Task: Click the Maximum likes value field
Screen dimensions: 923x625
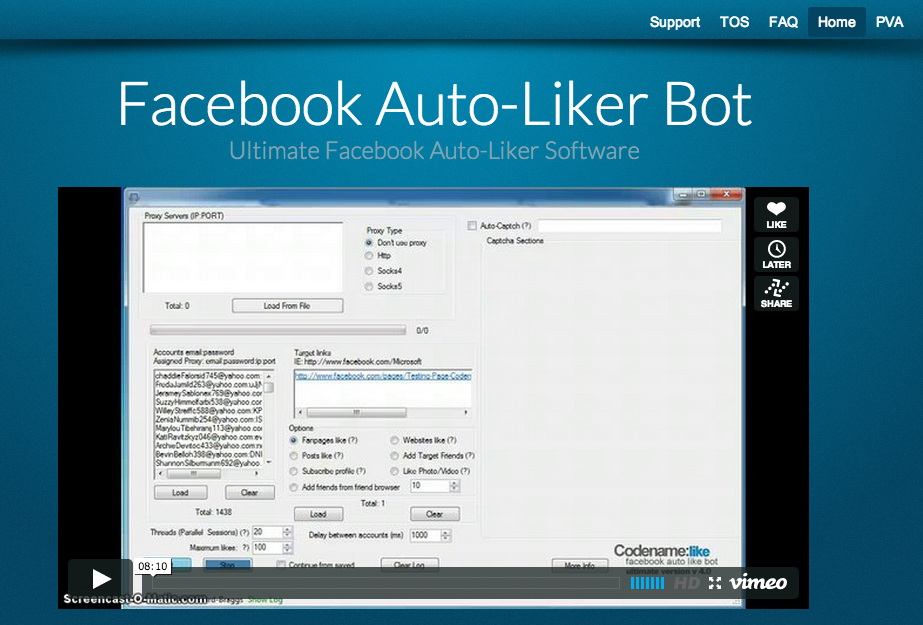Action: pyautogui.click(x=267, y=547)
